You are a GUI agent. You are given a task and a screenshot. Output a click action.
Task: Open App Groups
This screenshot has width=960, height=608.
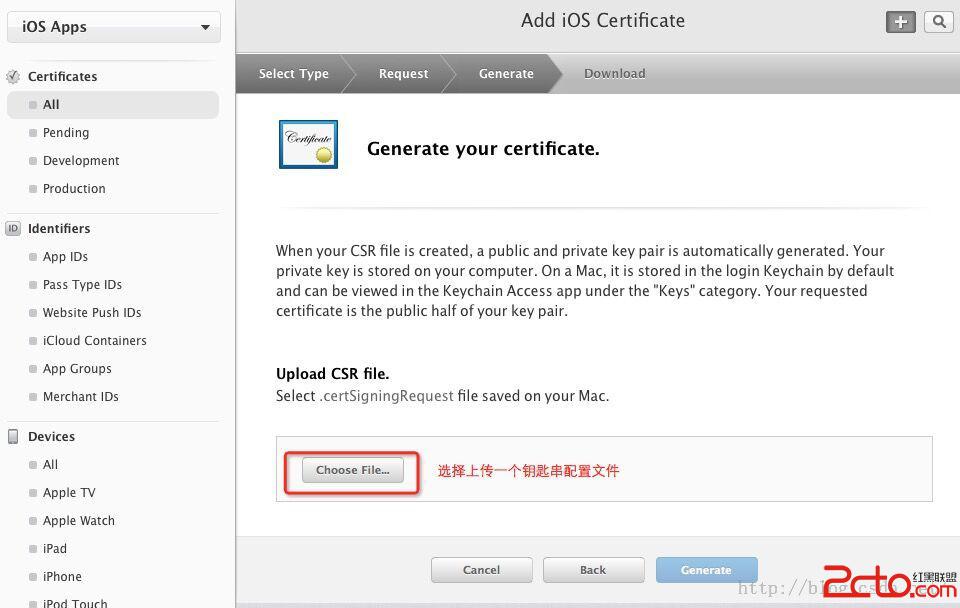point(77,369)
